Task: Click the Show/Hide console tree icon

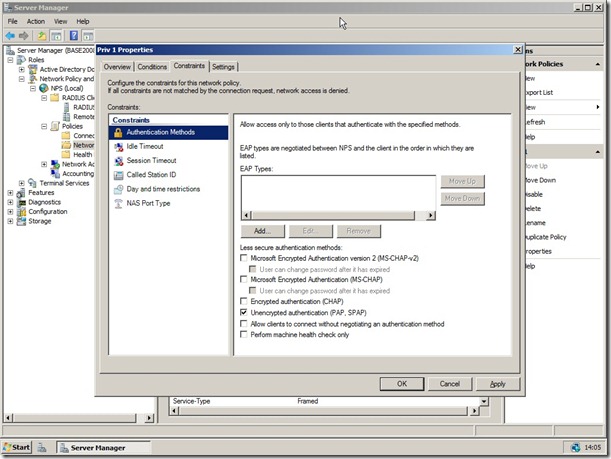Action: tap(57, 36)
